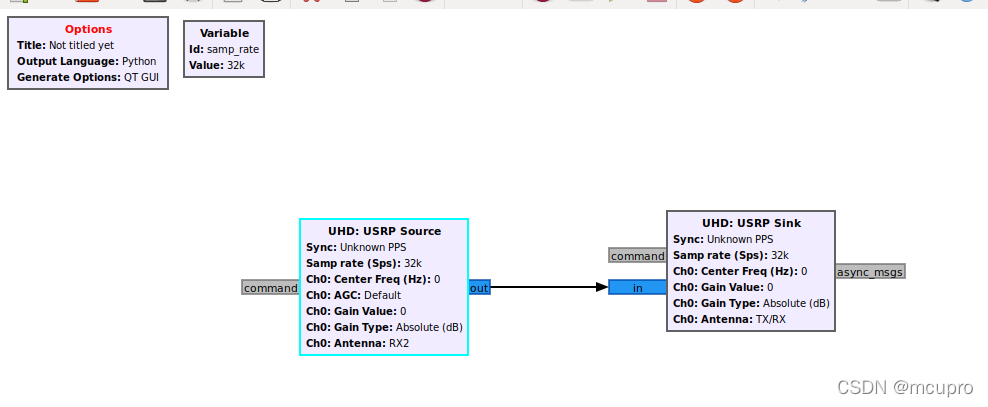Click 'Samp rate (Sps): 32k' in USRP Source
This screenshot has height=407, width=988.
(x=364, y=263)
